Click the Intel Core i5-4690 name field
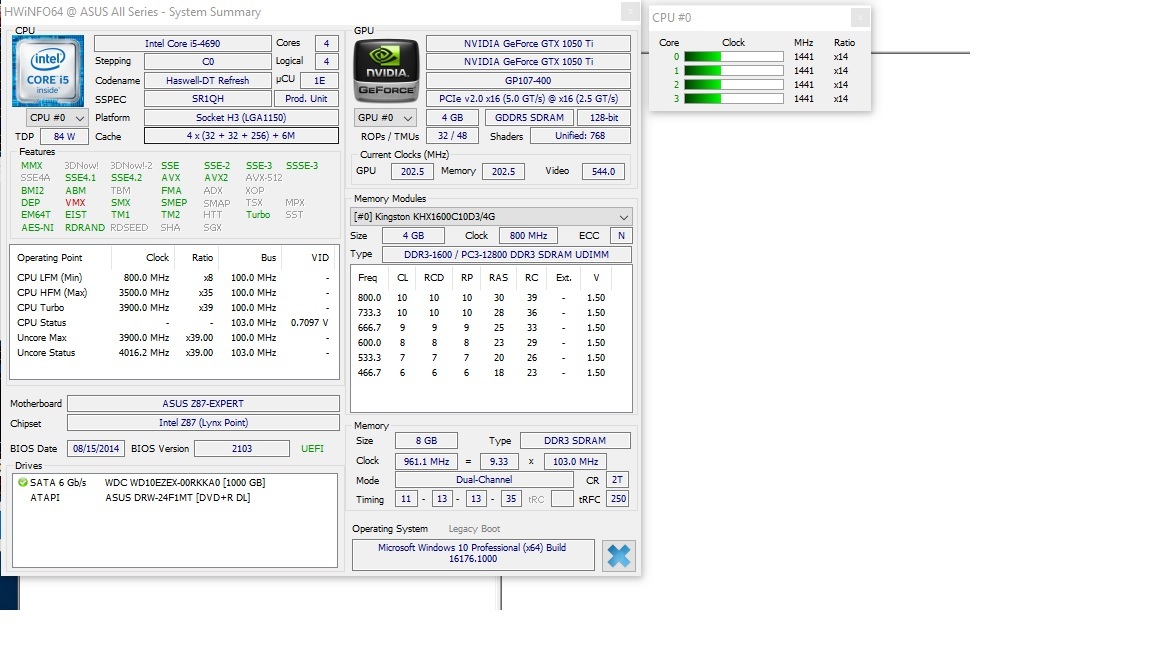 (182, 43)
